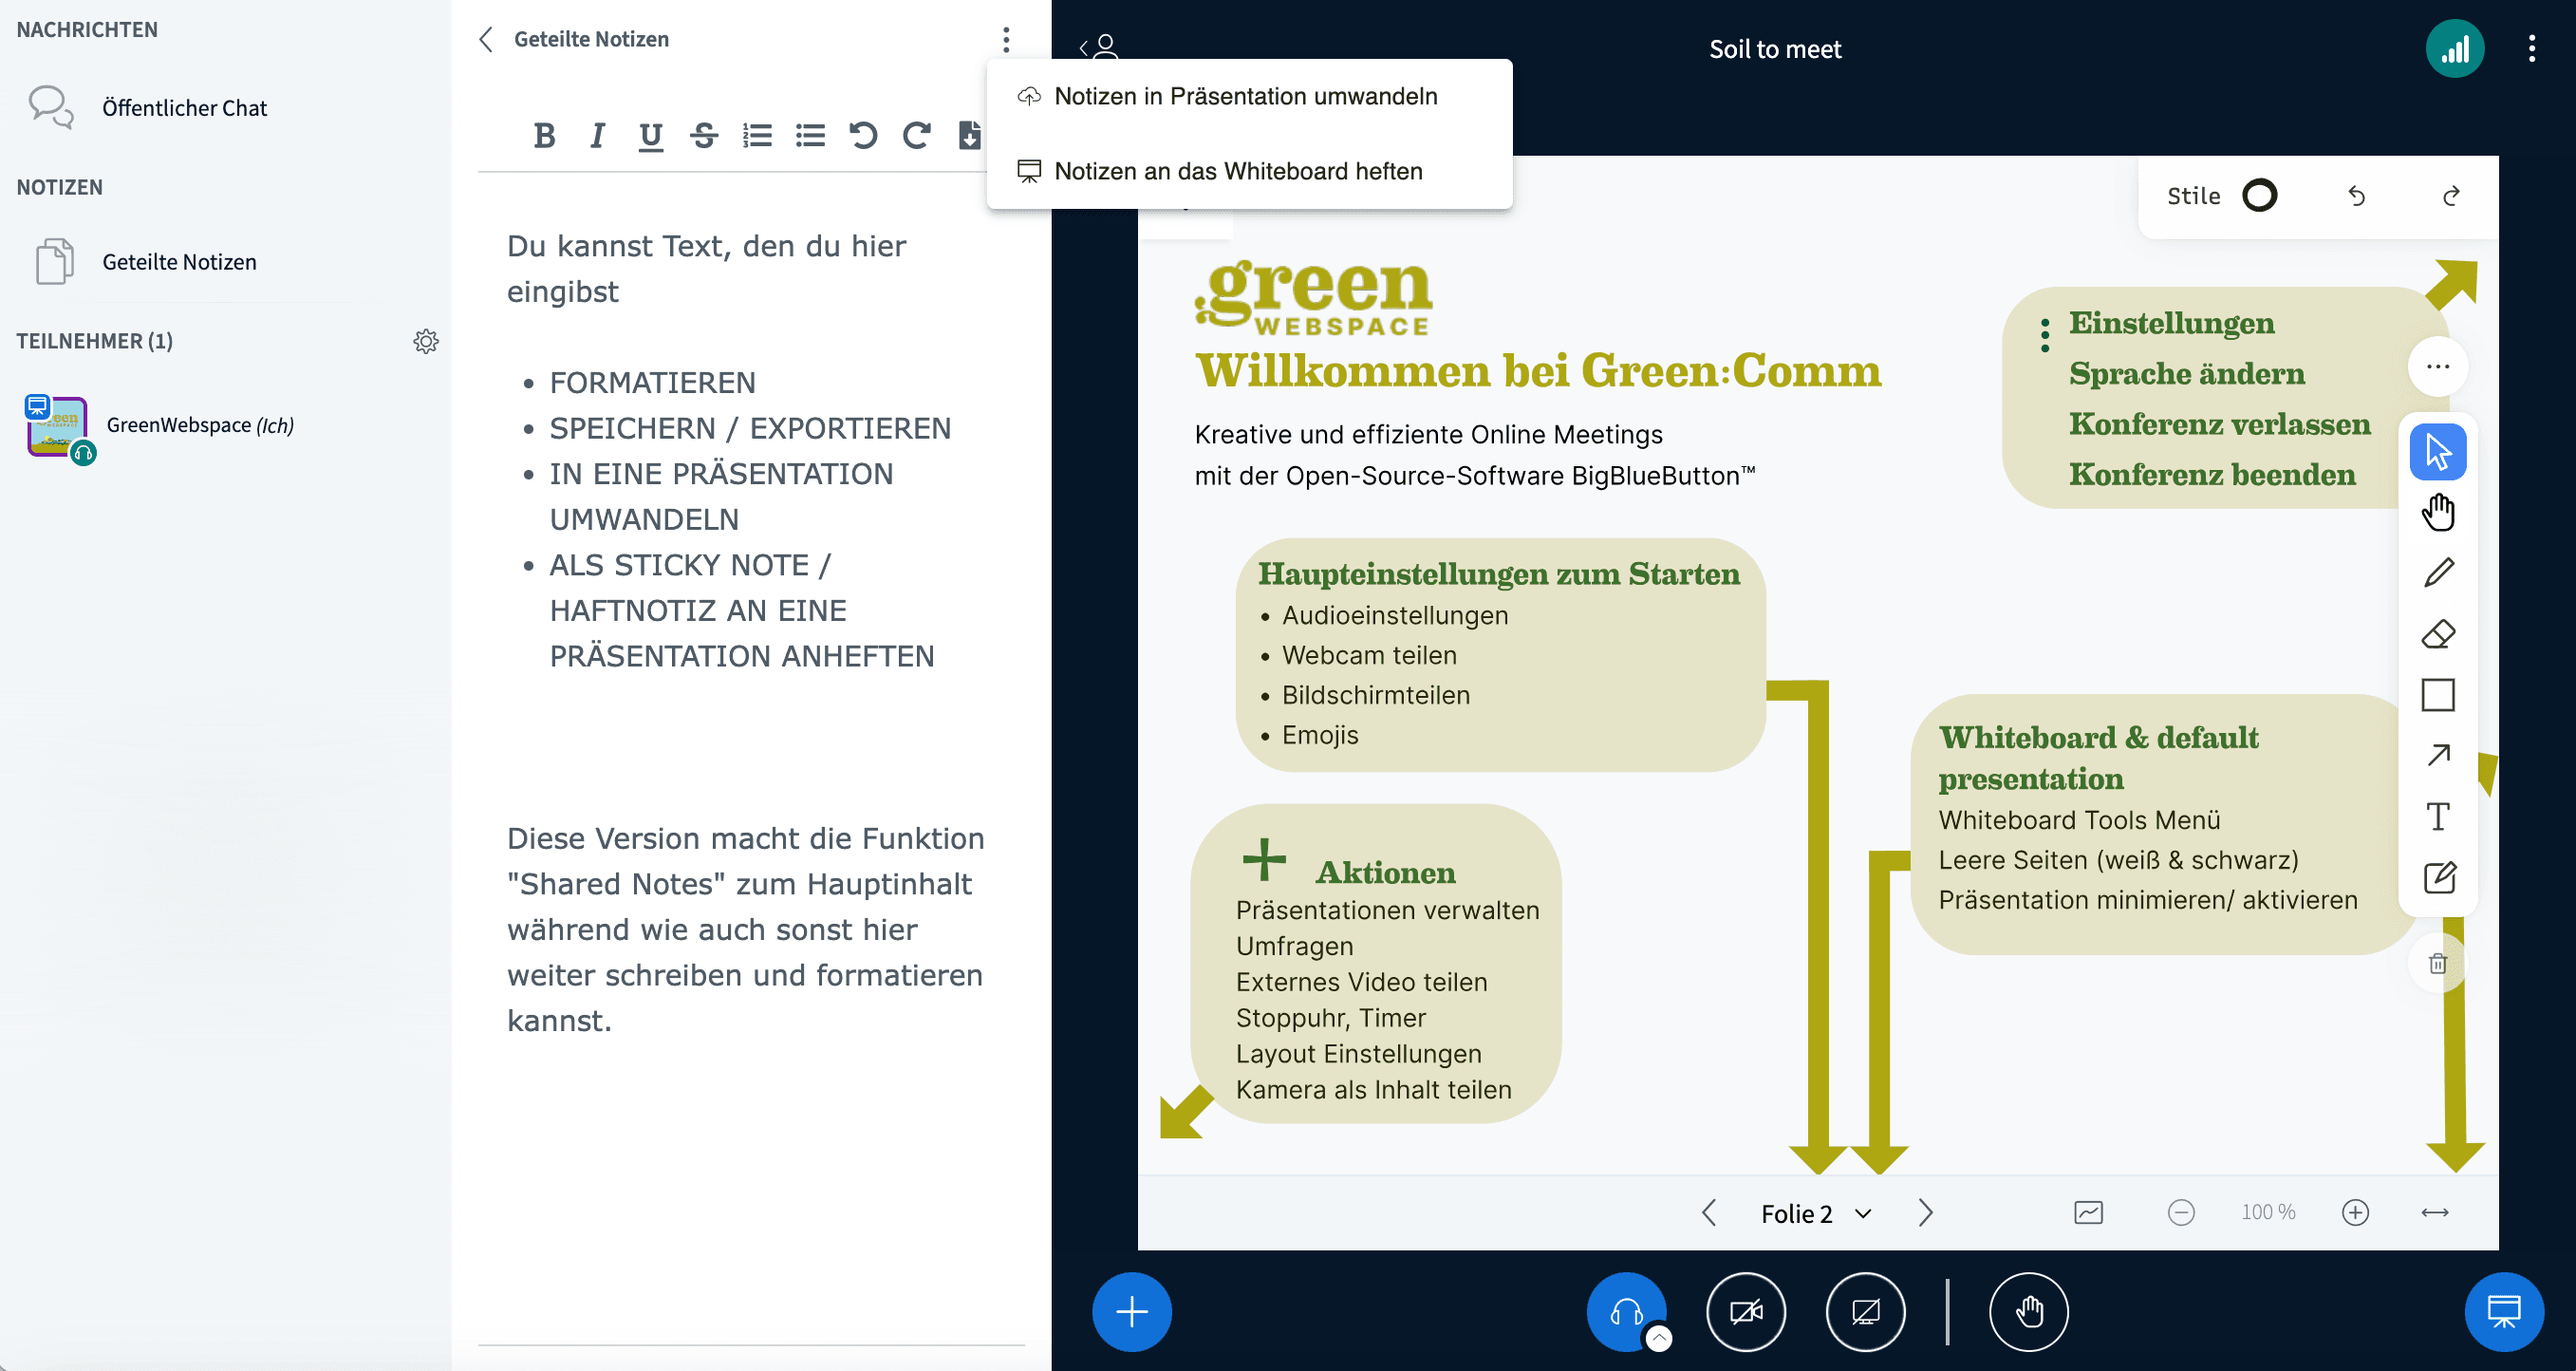This screenshot has width=2576, height=1371.
Task: Go to next slide arrow
Action: (x=1925, y=1213)
